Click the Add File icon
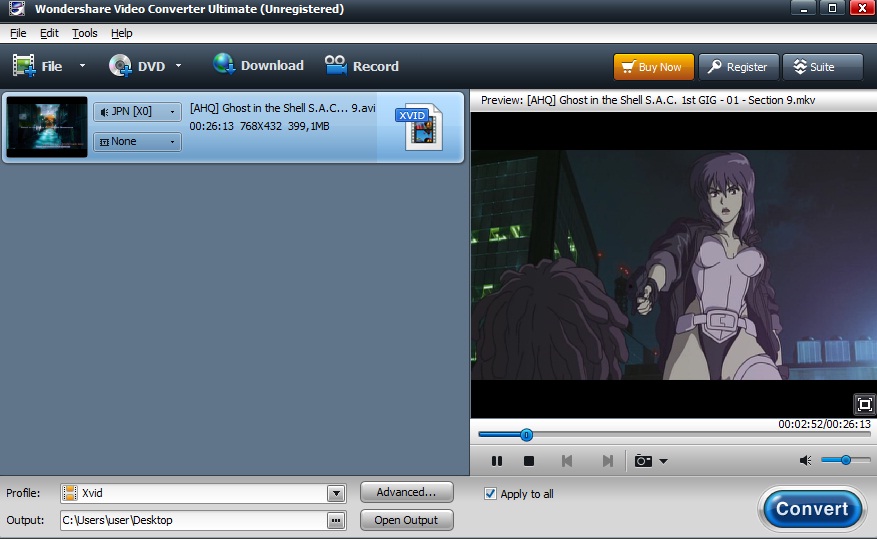This screenshot has width=877, height=539. [x=25, y=65]
